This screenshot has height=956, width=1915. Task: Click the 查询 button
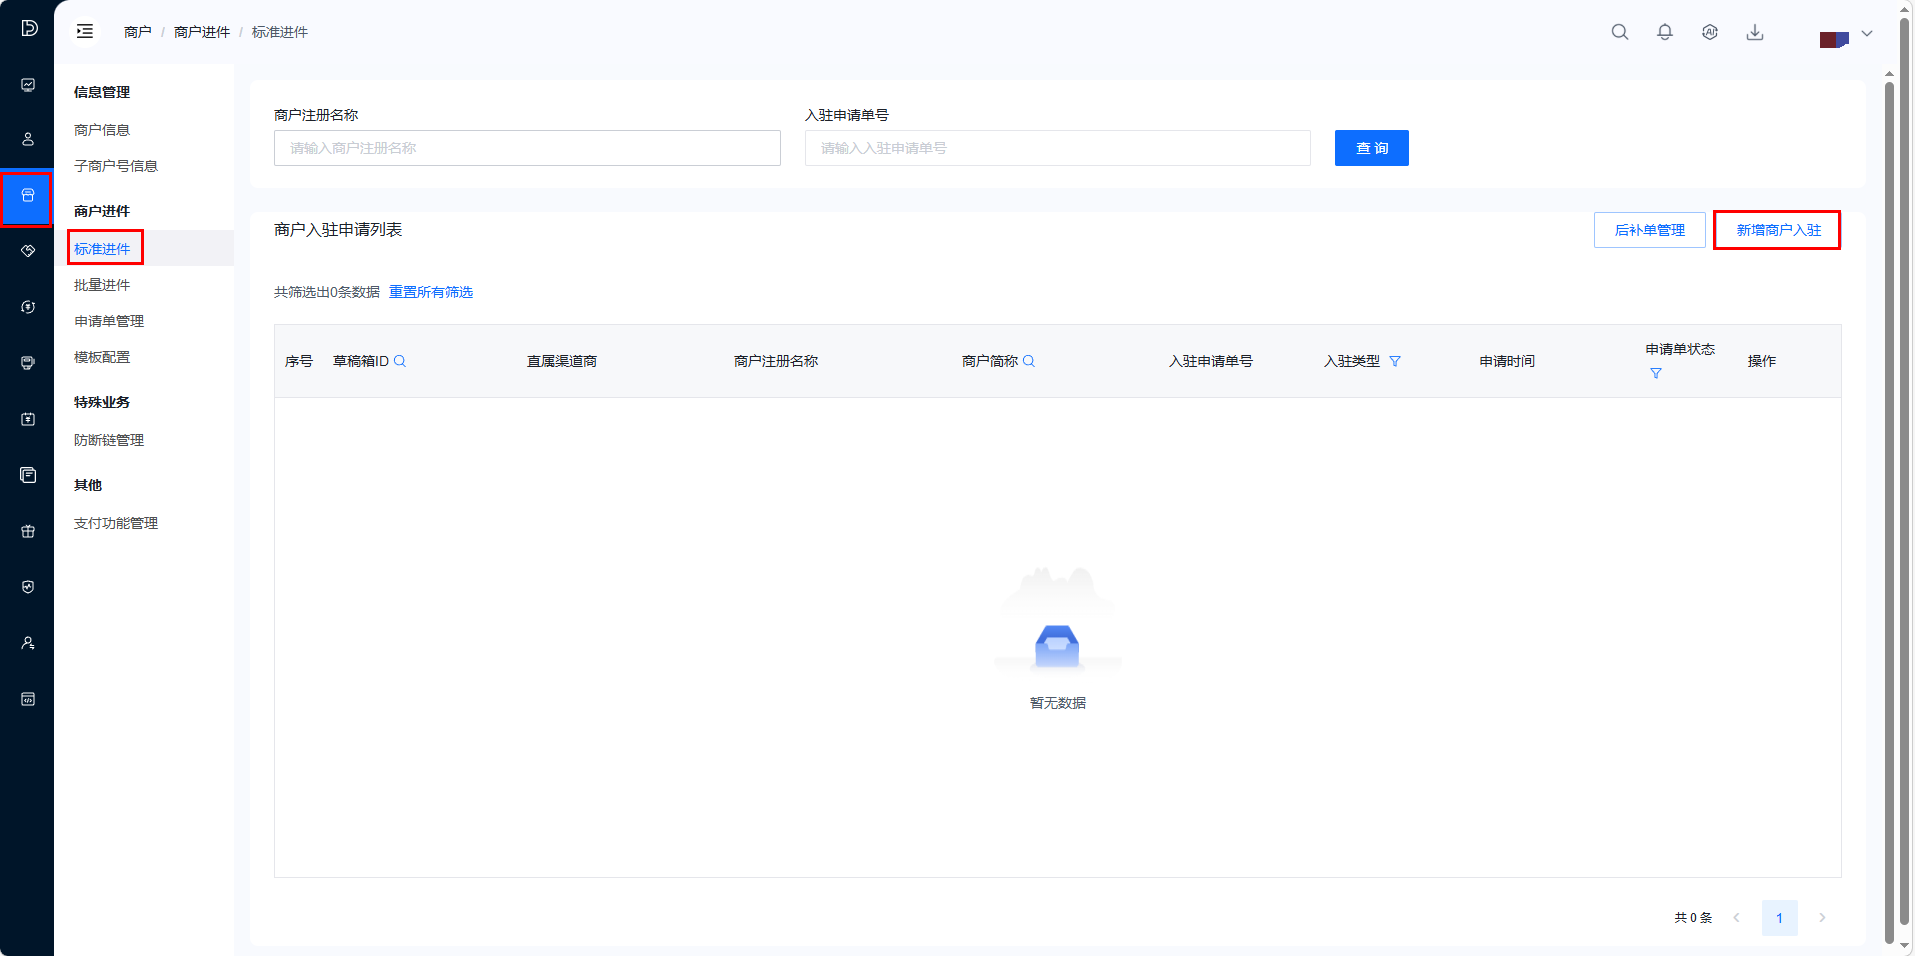click(1371, 148)
